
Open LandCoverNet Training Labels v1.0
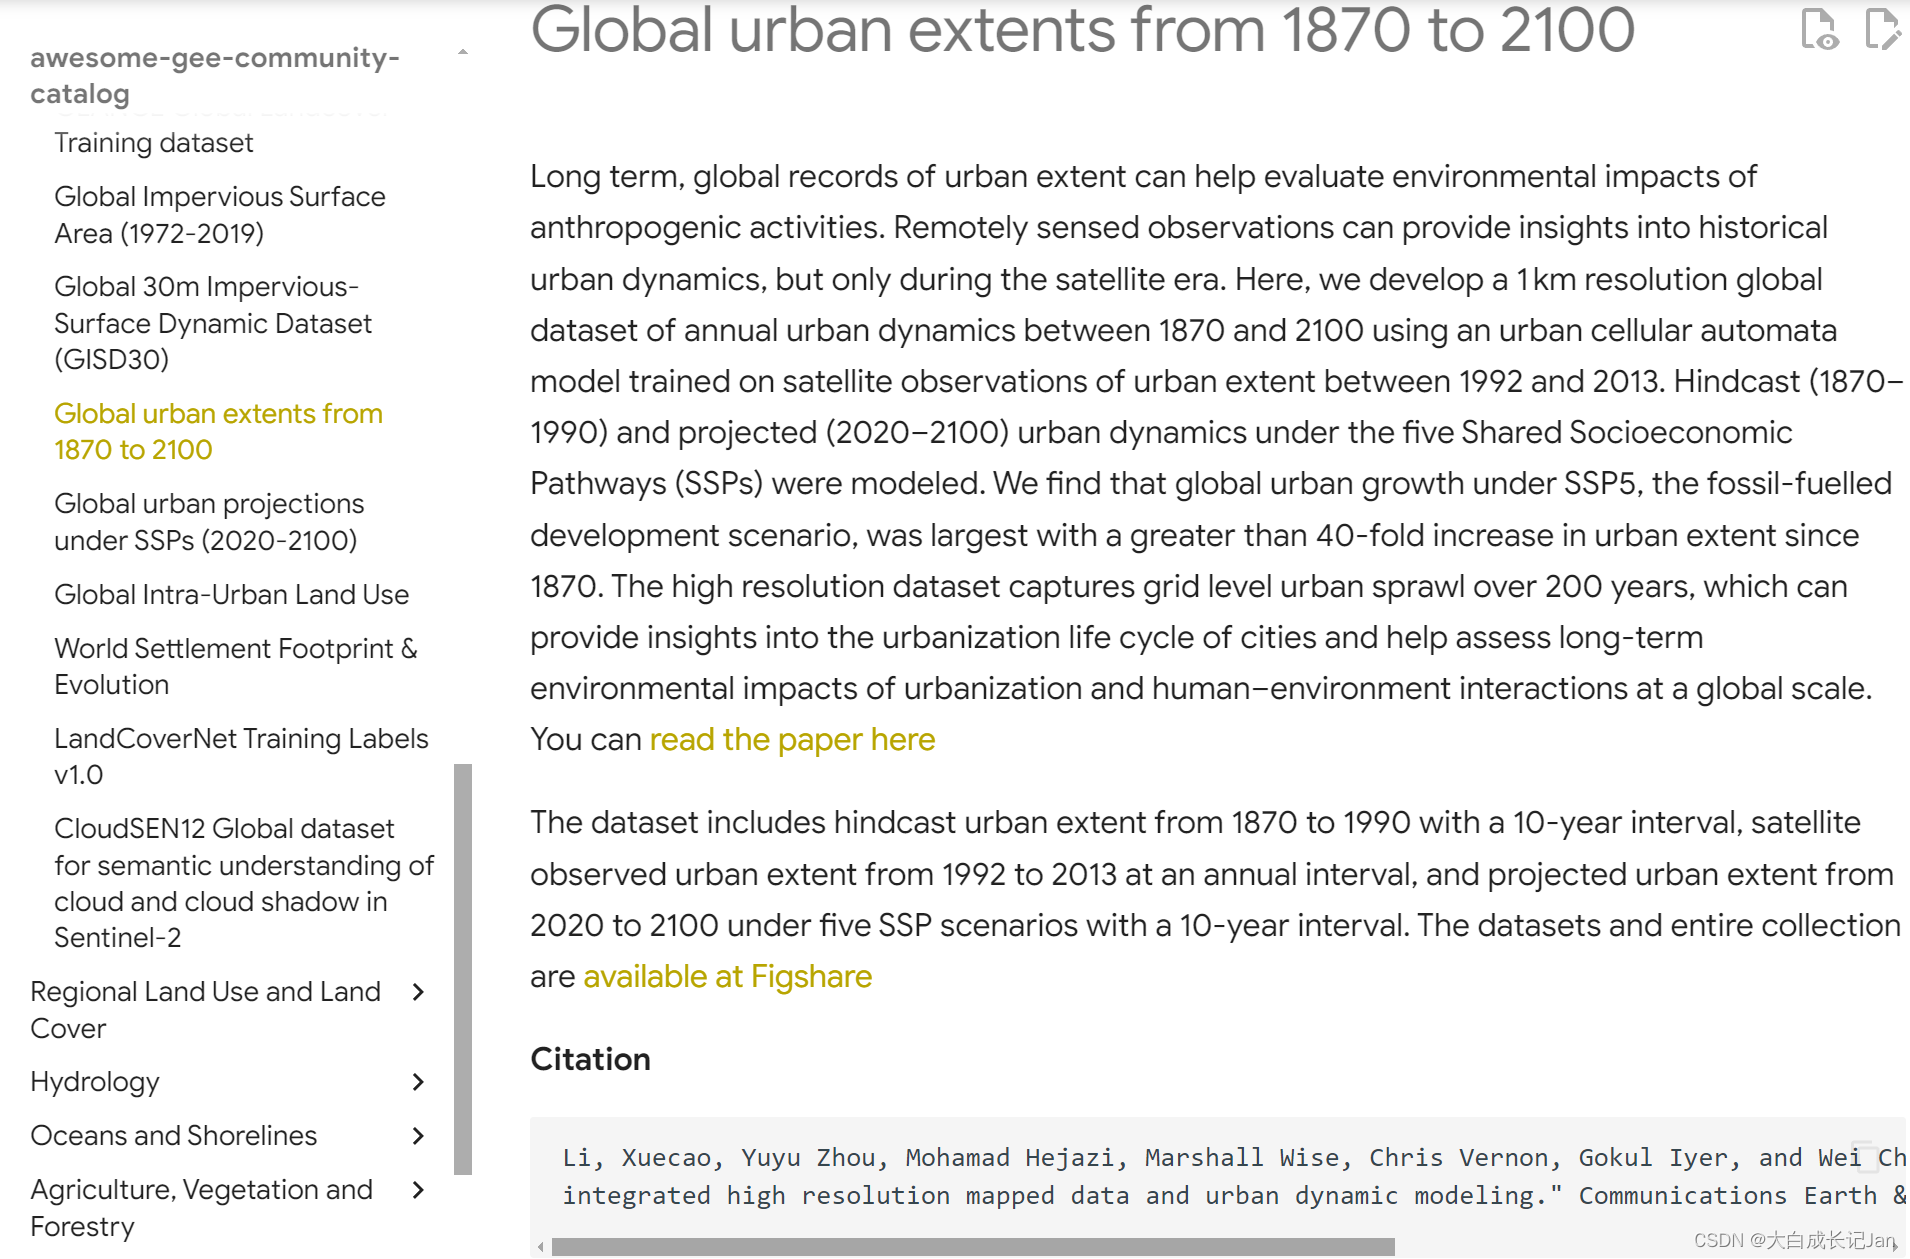tap(241, 757)
